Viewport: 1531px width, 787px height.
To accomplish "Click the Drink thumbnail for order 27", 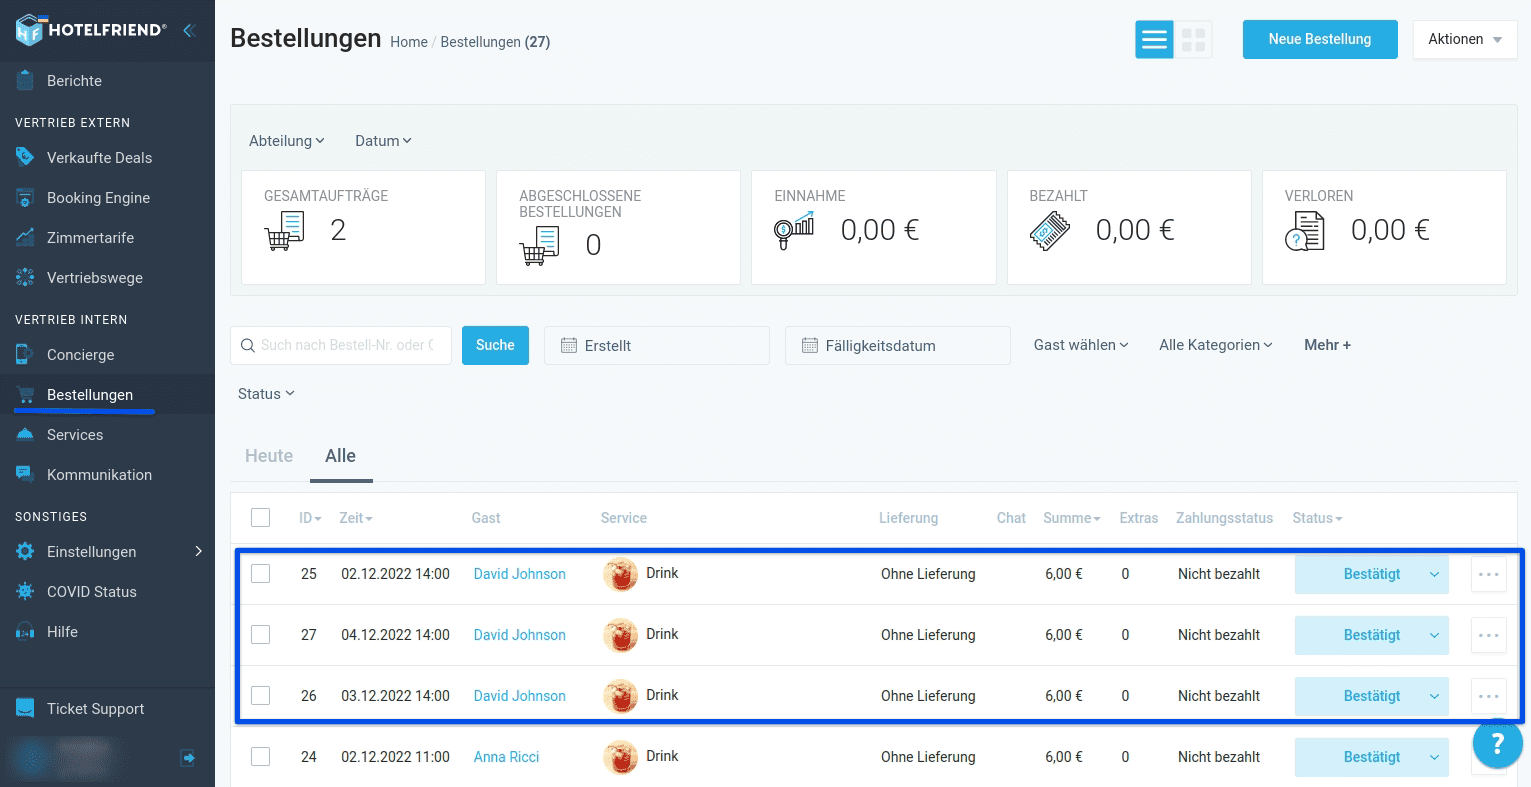I will click(x=620, y=635).
